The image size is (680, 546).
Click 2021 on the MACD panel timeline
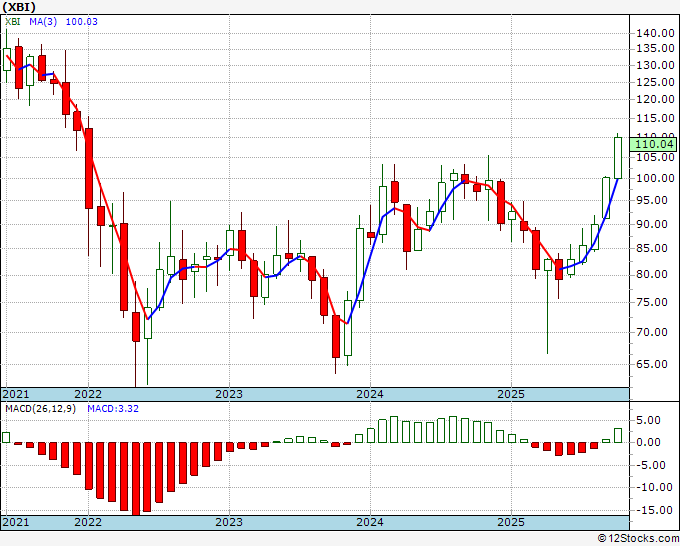tap(16, 522)
